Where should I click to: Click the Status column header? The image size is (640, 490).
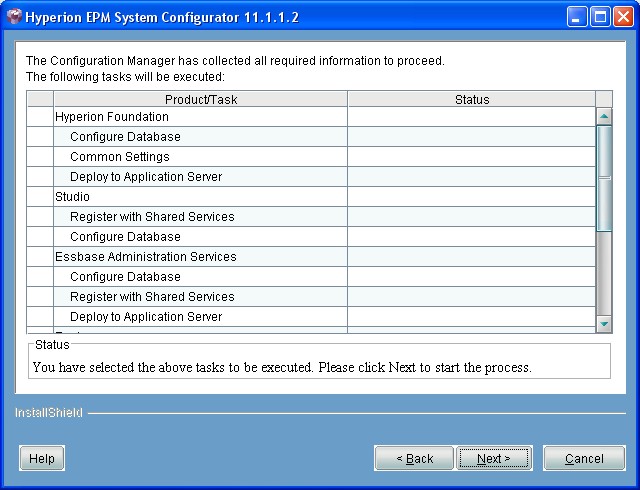click(x=471, y=99)
